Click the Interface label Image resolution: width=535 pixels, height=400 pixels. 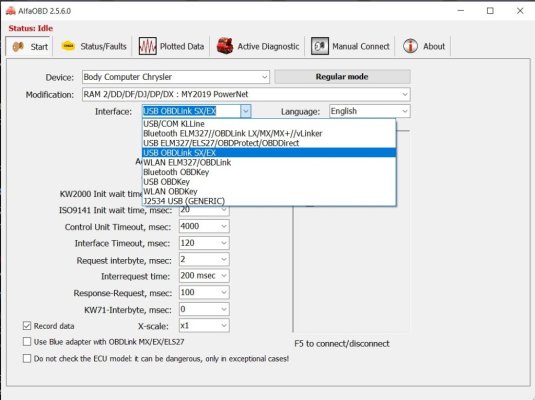(113, 112)
